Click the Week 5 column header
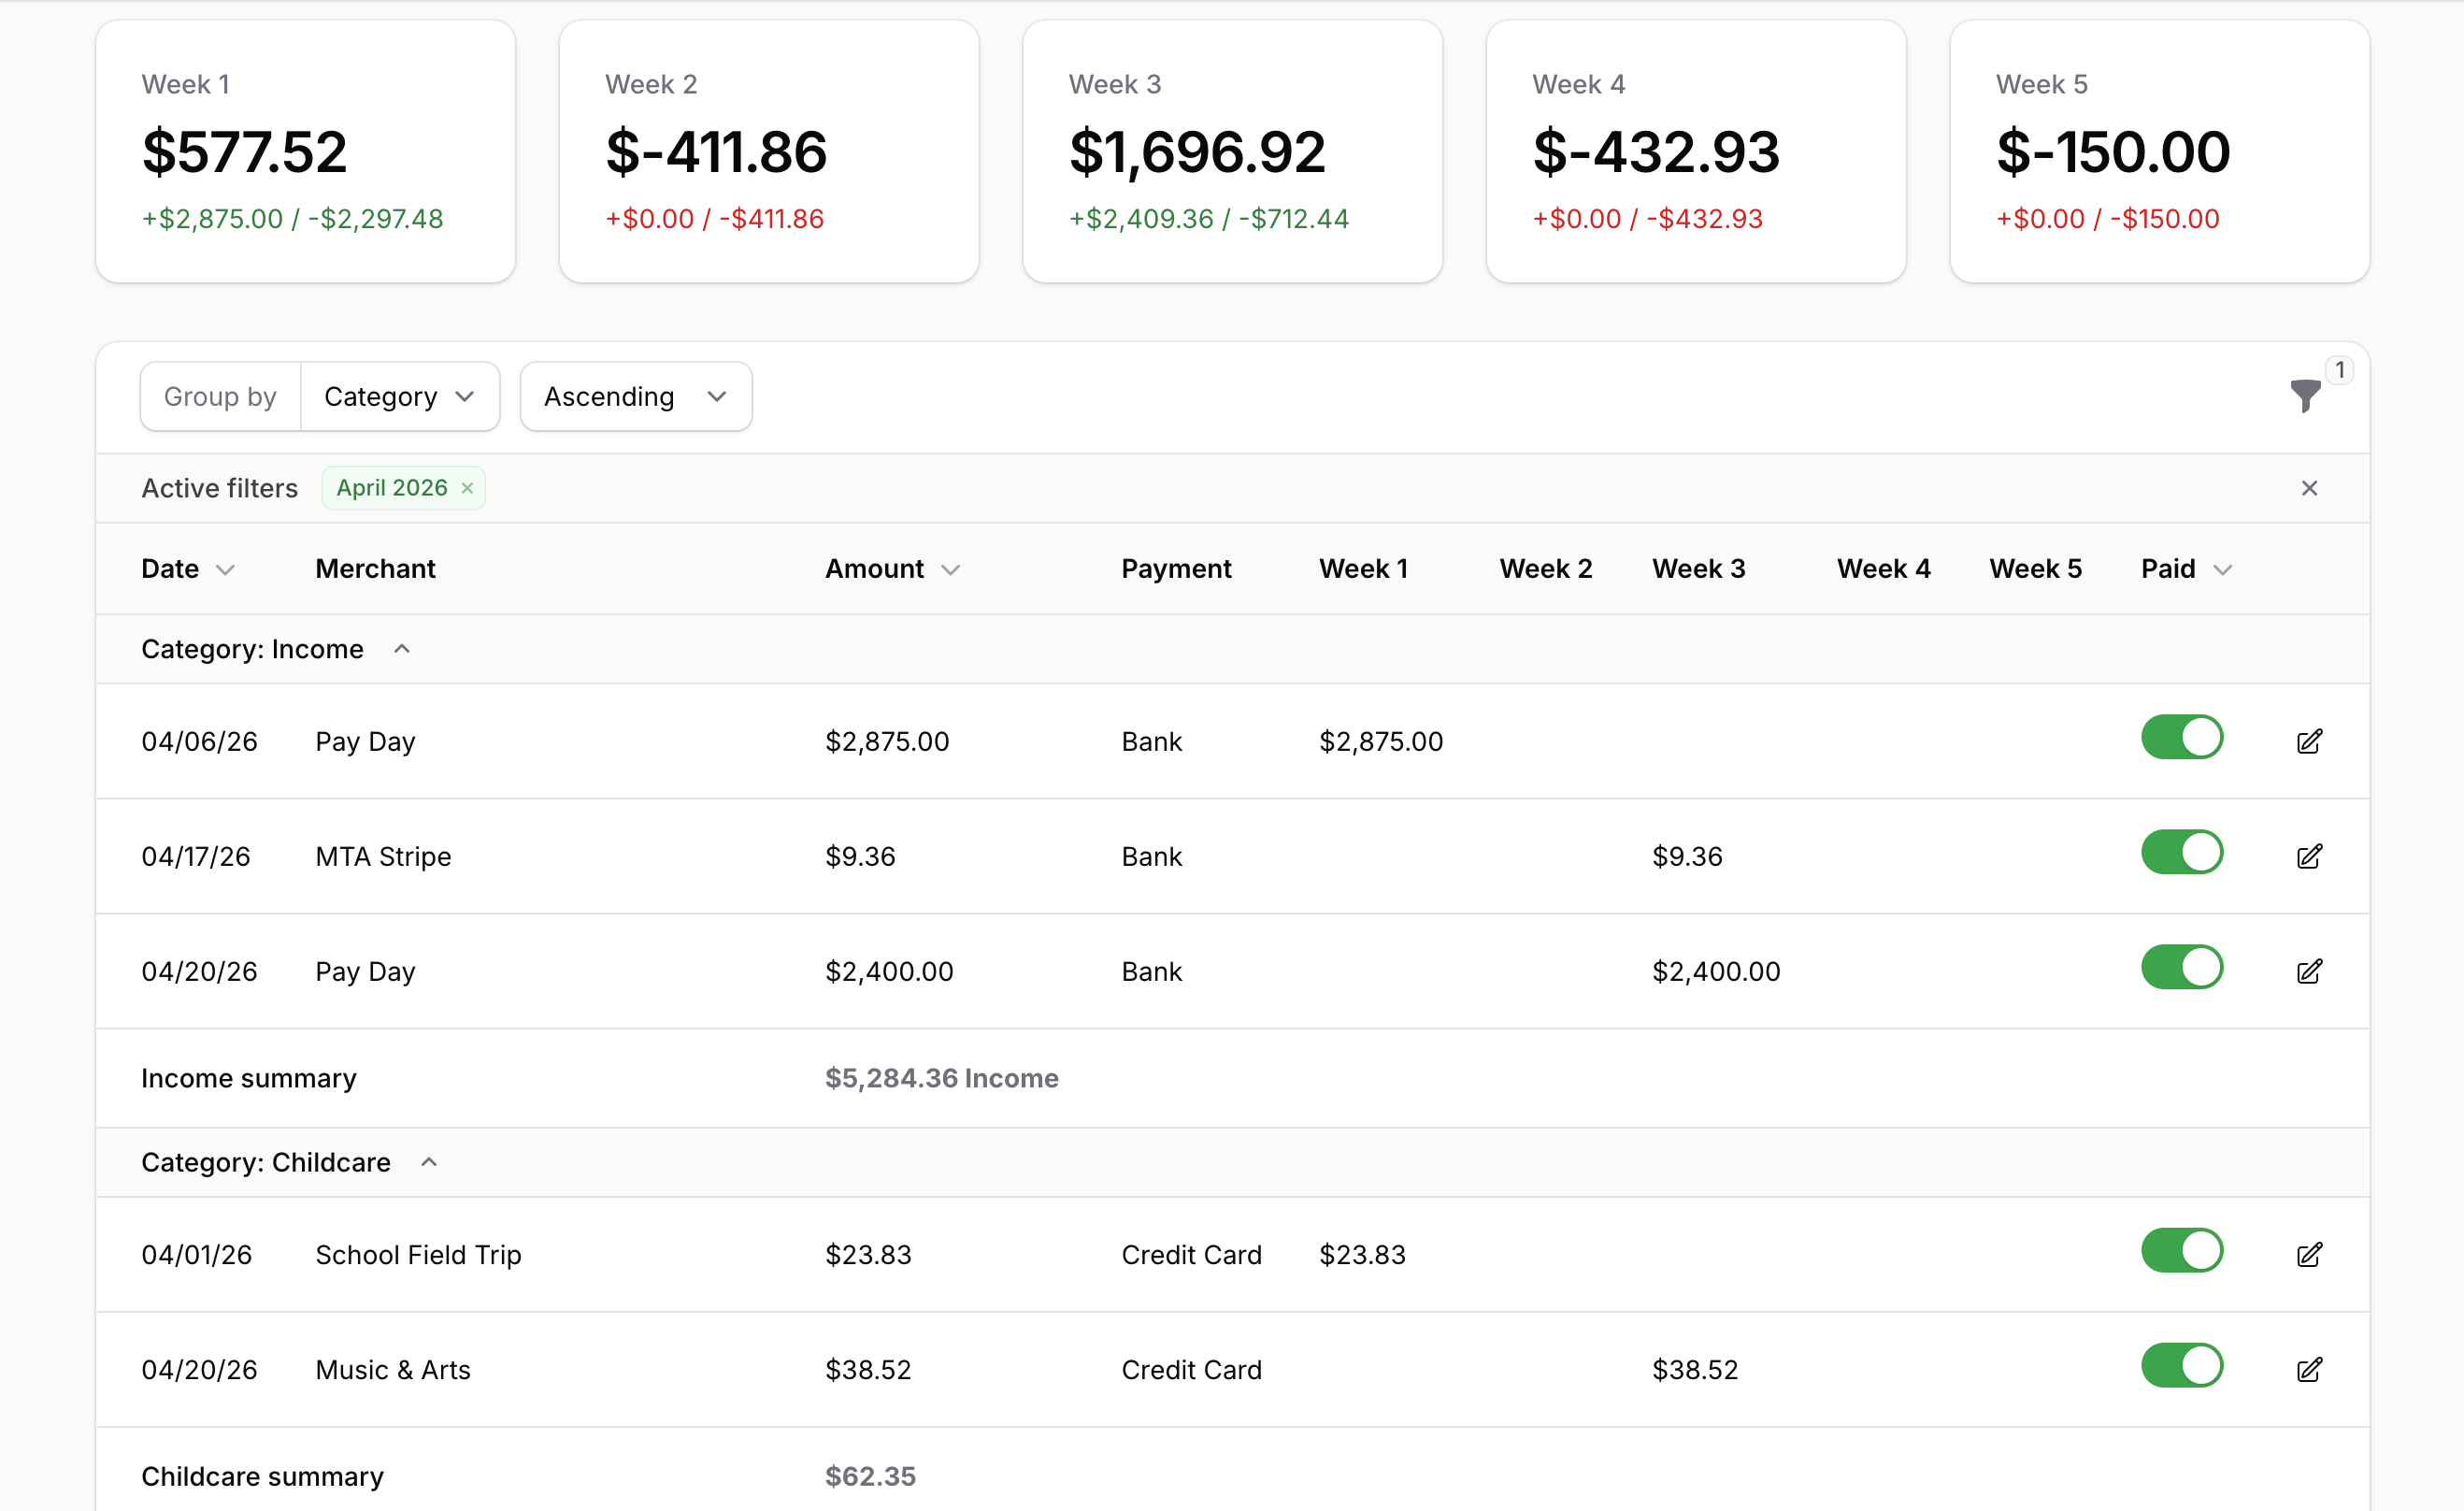This screenshot has width=2464, height=1511. (x=2035, y=569)
